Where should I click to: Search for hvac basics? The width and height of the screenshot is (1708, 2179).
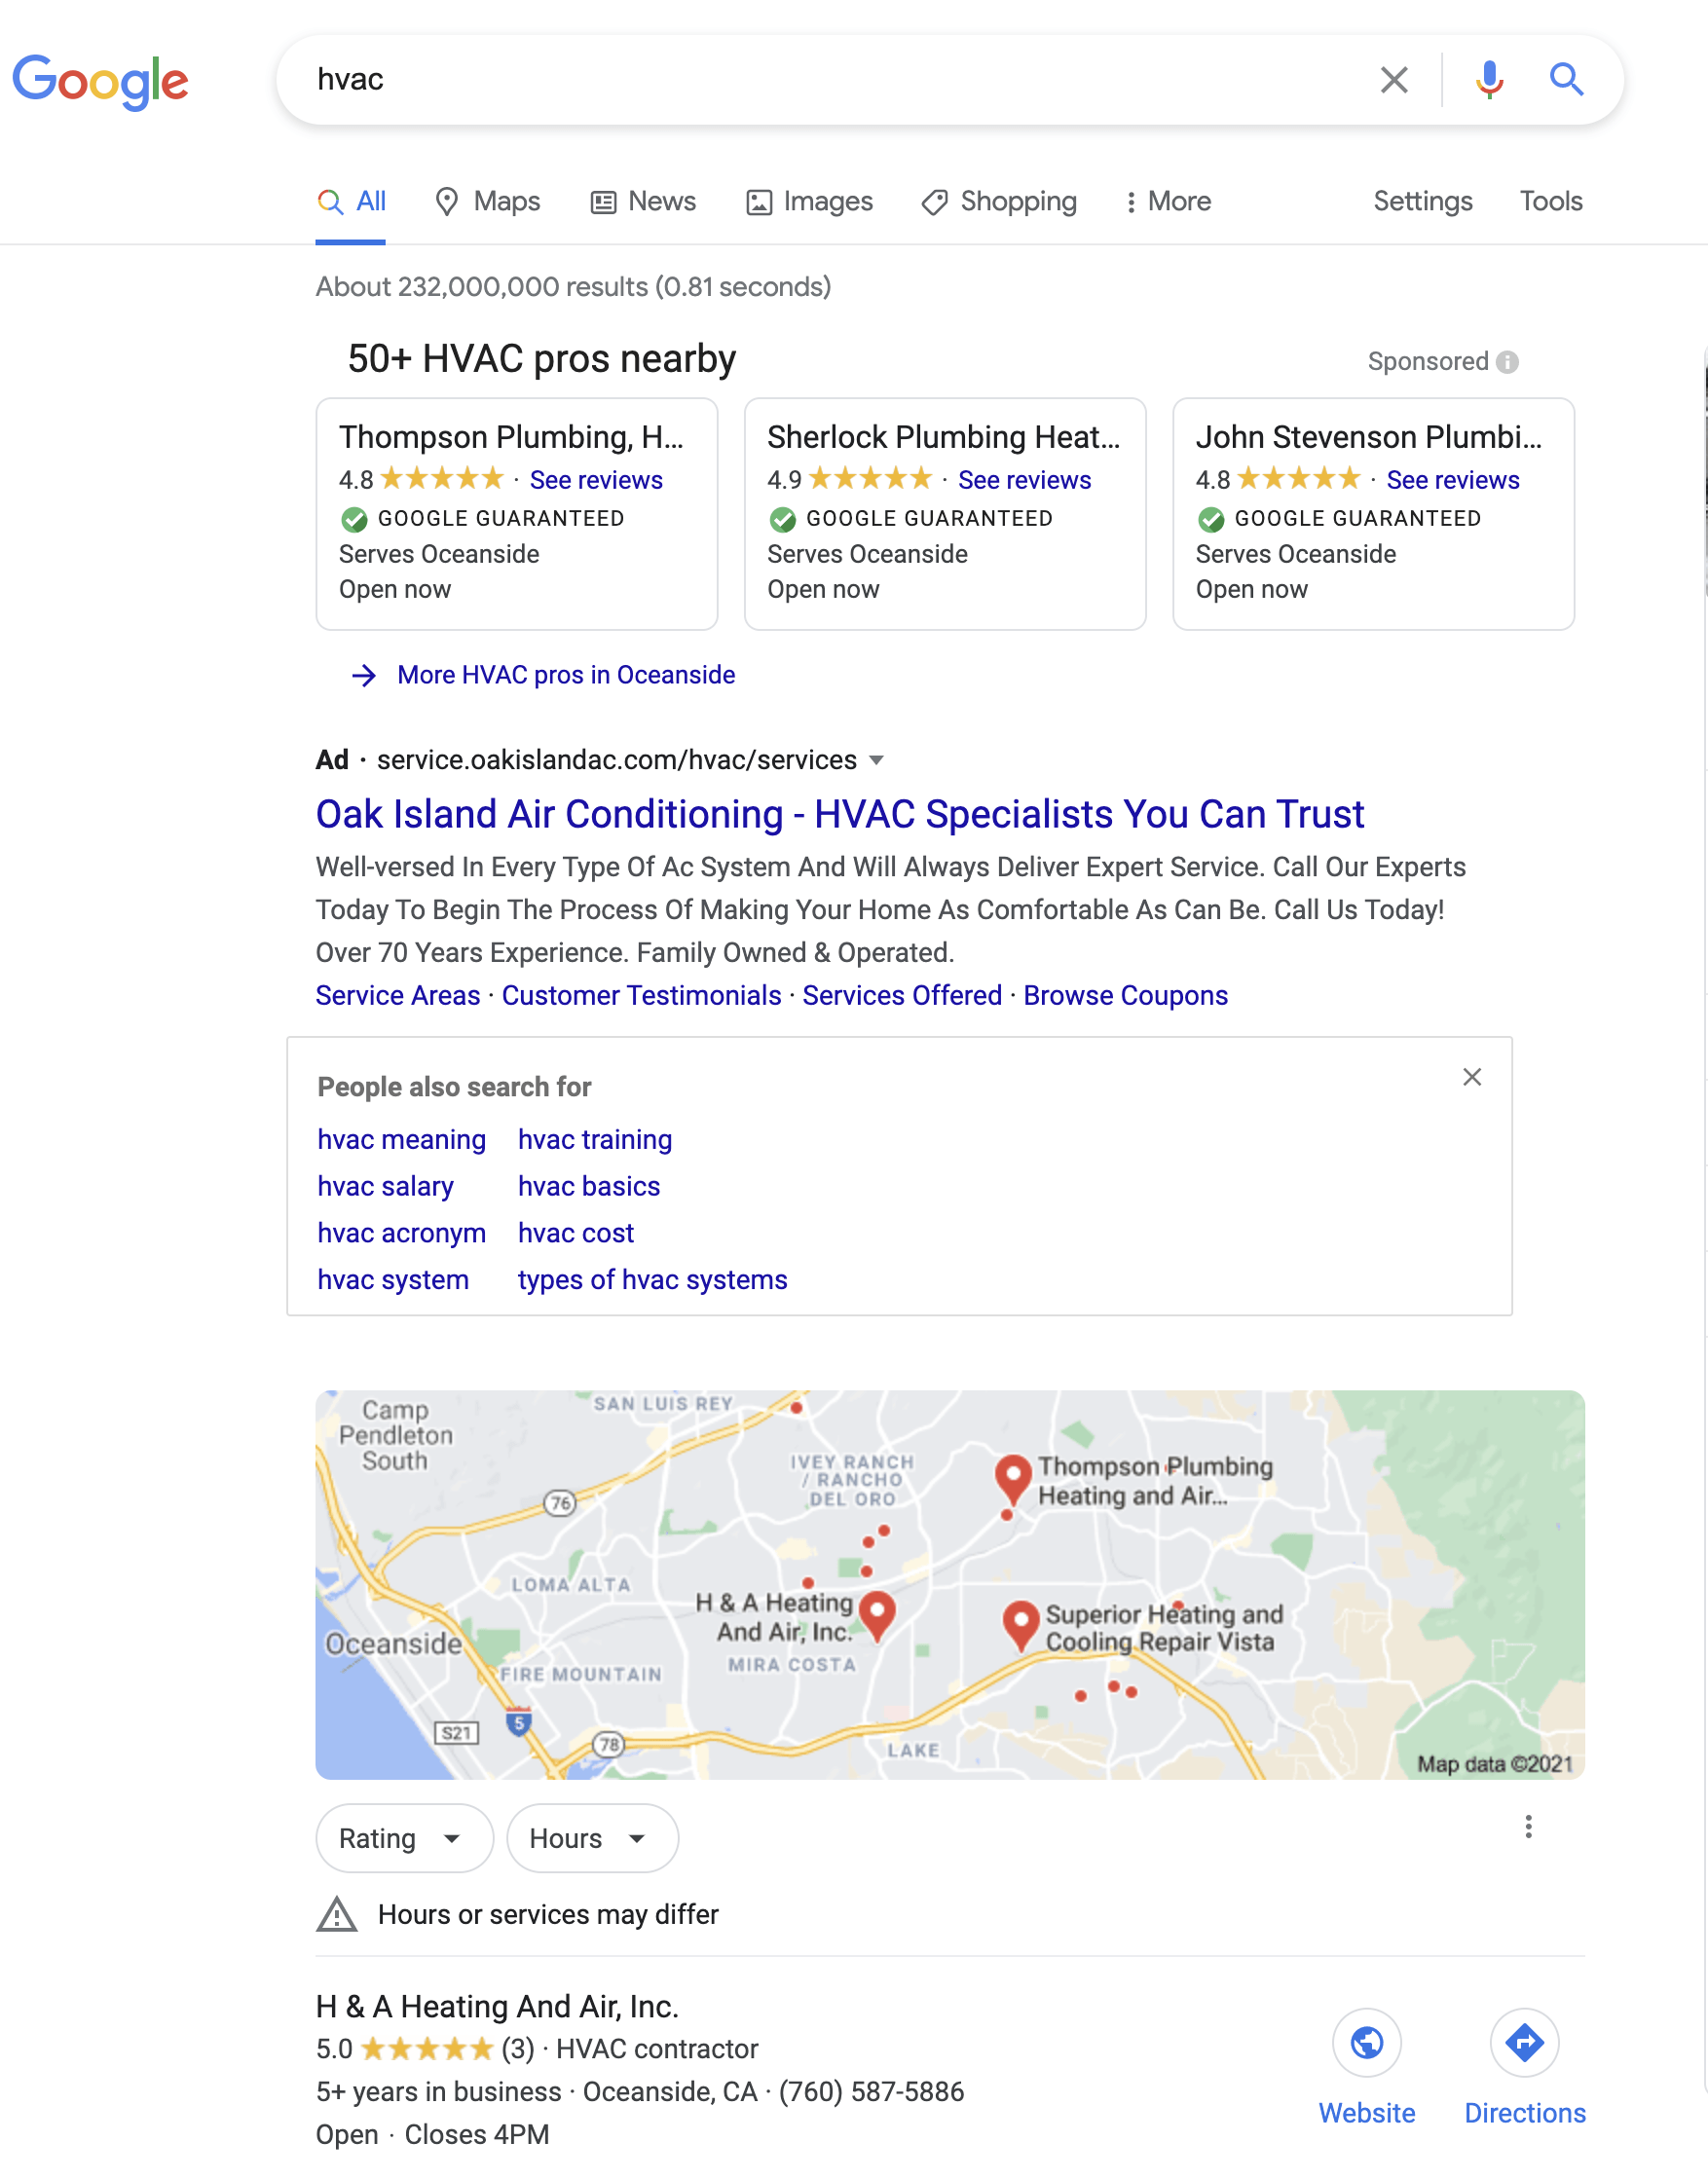589,1187
